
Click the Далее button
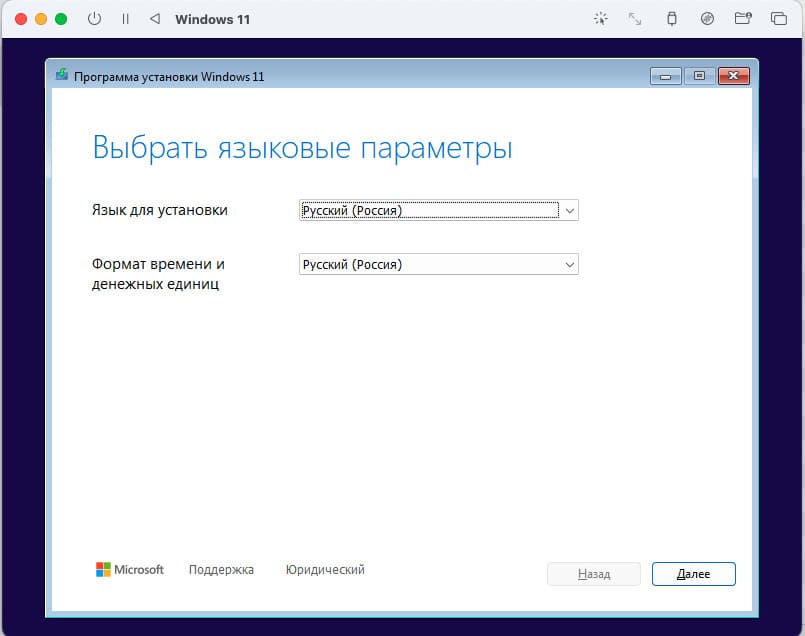coord(693,574)
